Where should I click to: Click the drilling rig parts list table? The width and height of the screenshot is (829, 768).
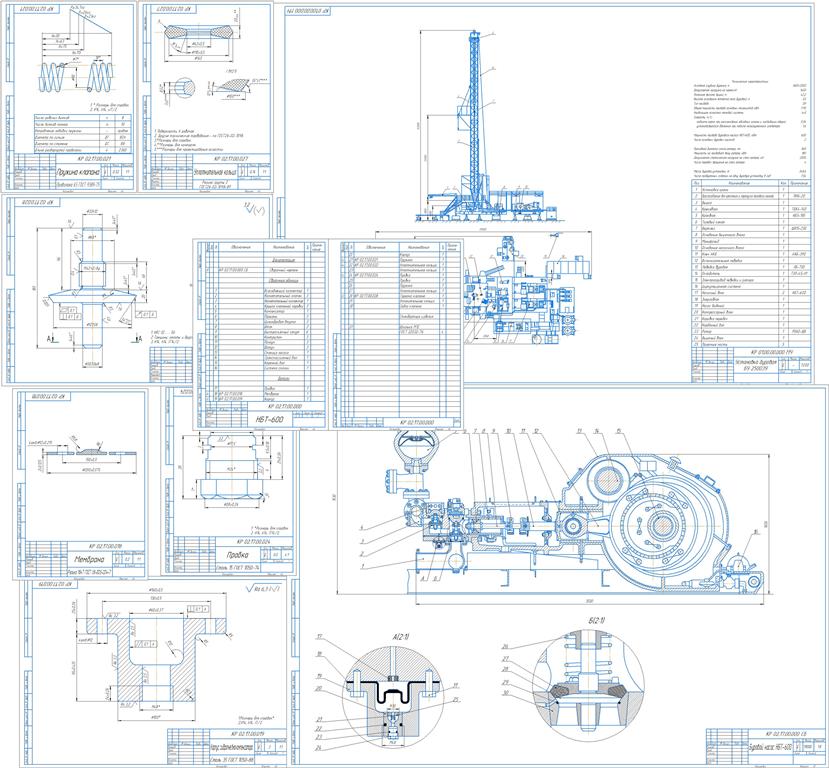(750, 264)
